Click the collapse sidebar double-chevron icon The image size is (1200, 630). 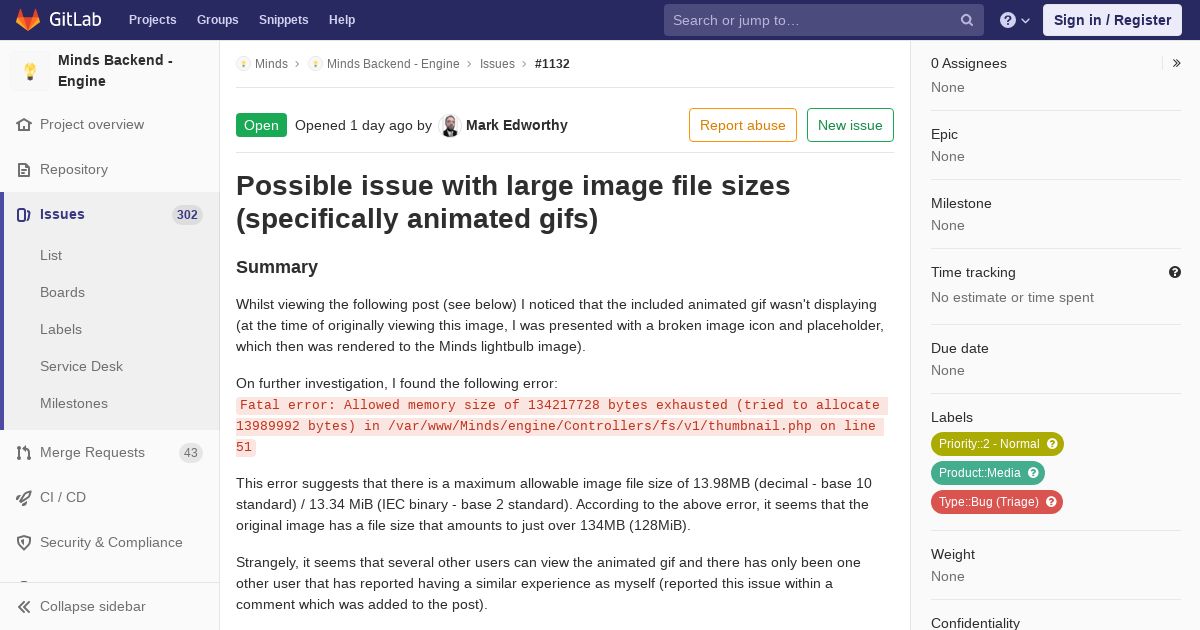point(24,607)
